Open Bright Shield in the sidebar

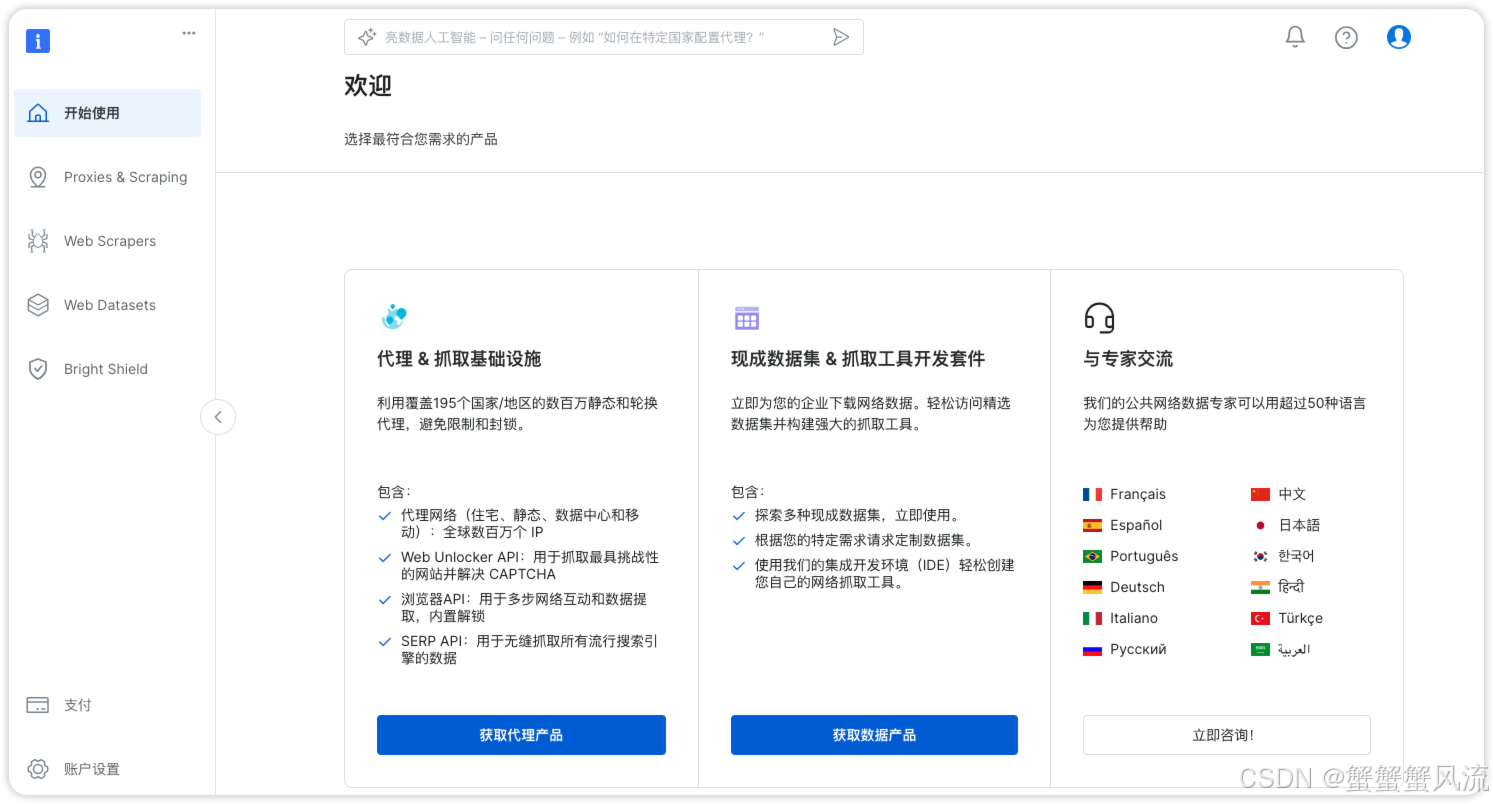(x=107, y=369)
